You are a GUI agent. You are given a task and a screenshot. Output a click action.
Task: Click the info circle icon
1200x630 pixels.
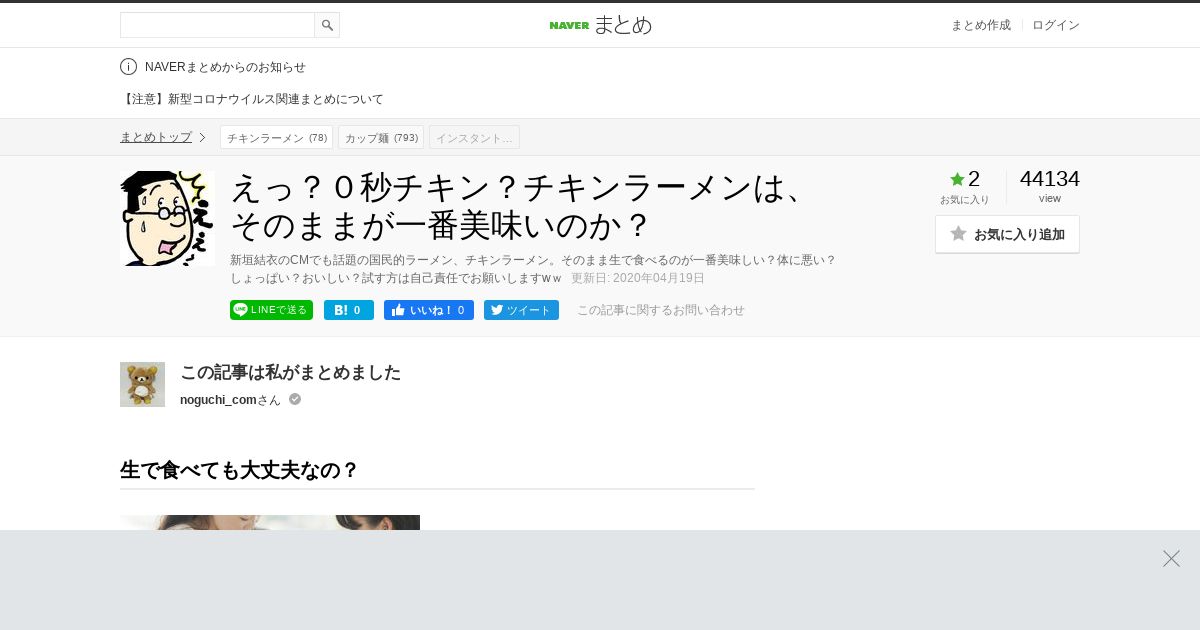coord(128,67)
